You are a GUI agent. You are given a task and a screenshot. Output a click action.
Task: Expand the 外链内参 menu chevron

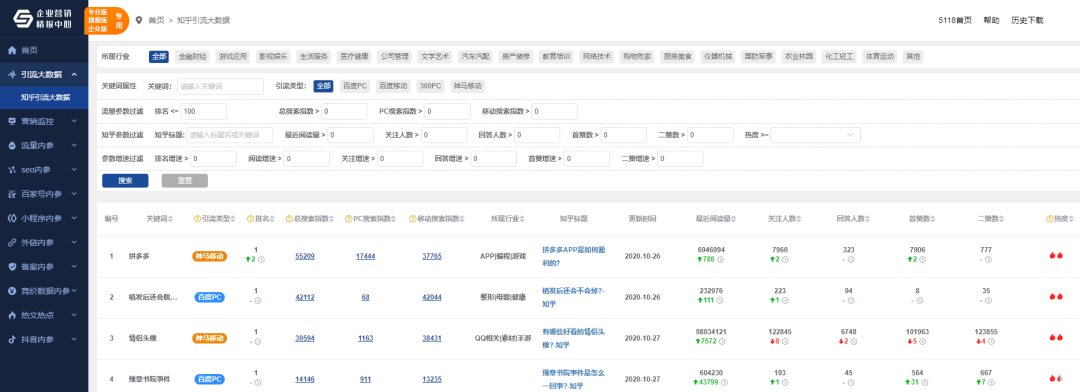pyautogui.click(x=74, y=243)
